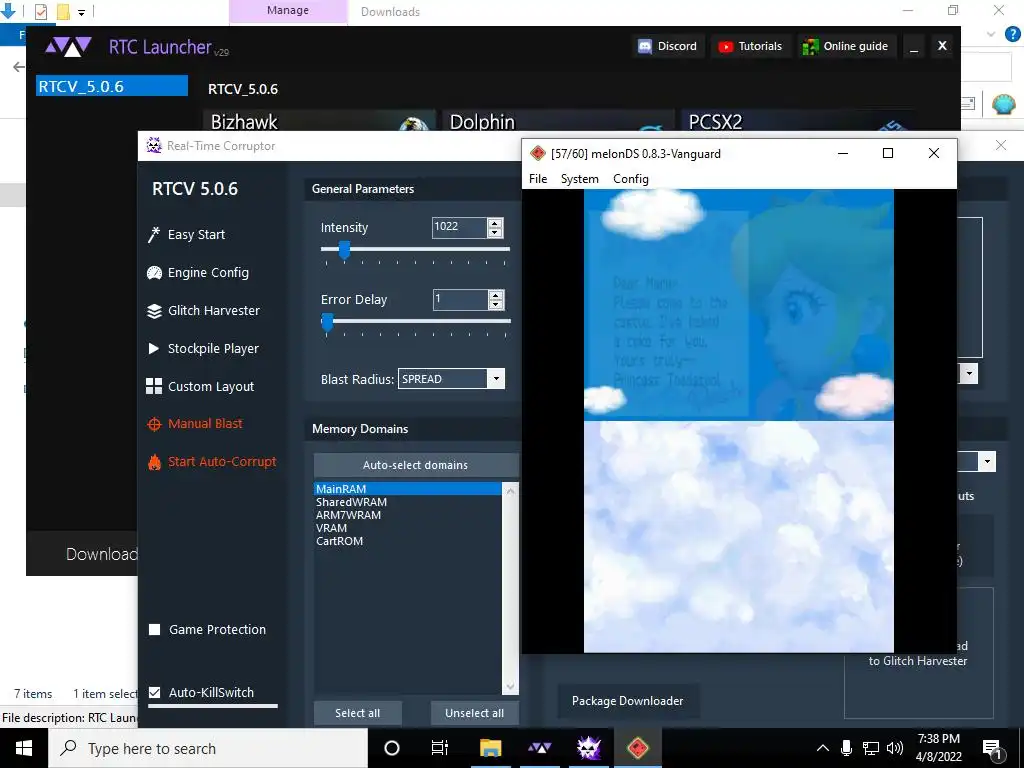Click the melonDS window title icon
The height and width of the screenshot is (768, 1024).
point(538,153)
